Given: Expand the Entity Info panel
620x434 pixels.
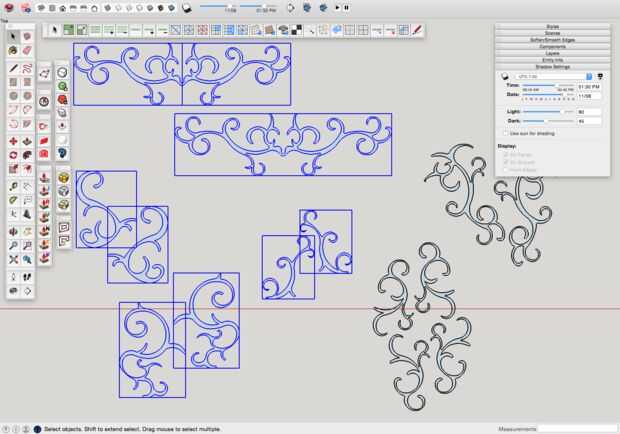Looking at the screenshot, I should click(x=552, y=60).
